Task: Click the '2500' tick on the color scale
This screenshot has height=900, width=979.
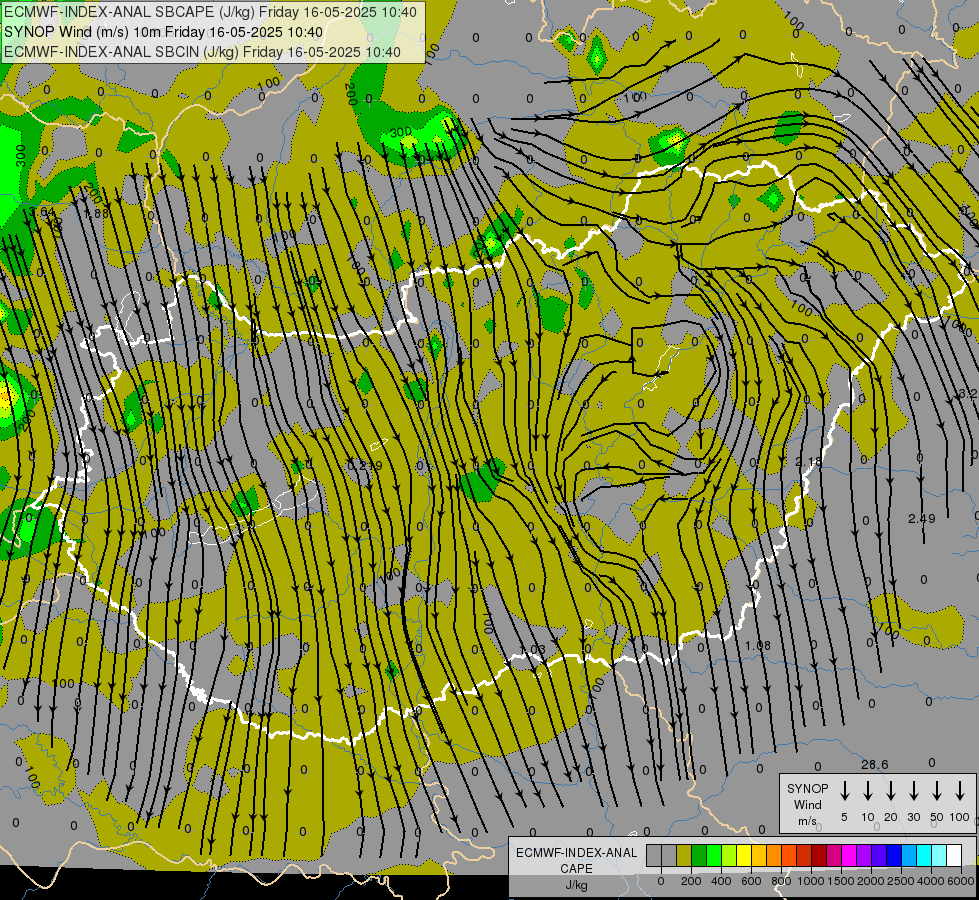Action: [901, 881]
